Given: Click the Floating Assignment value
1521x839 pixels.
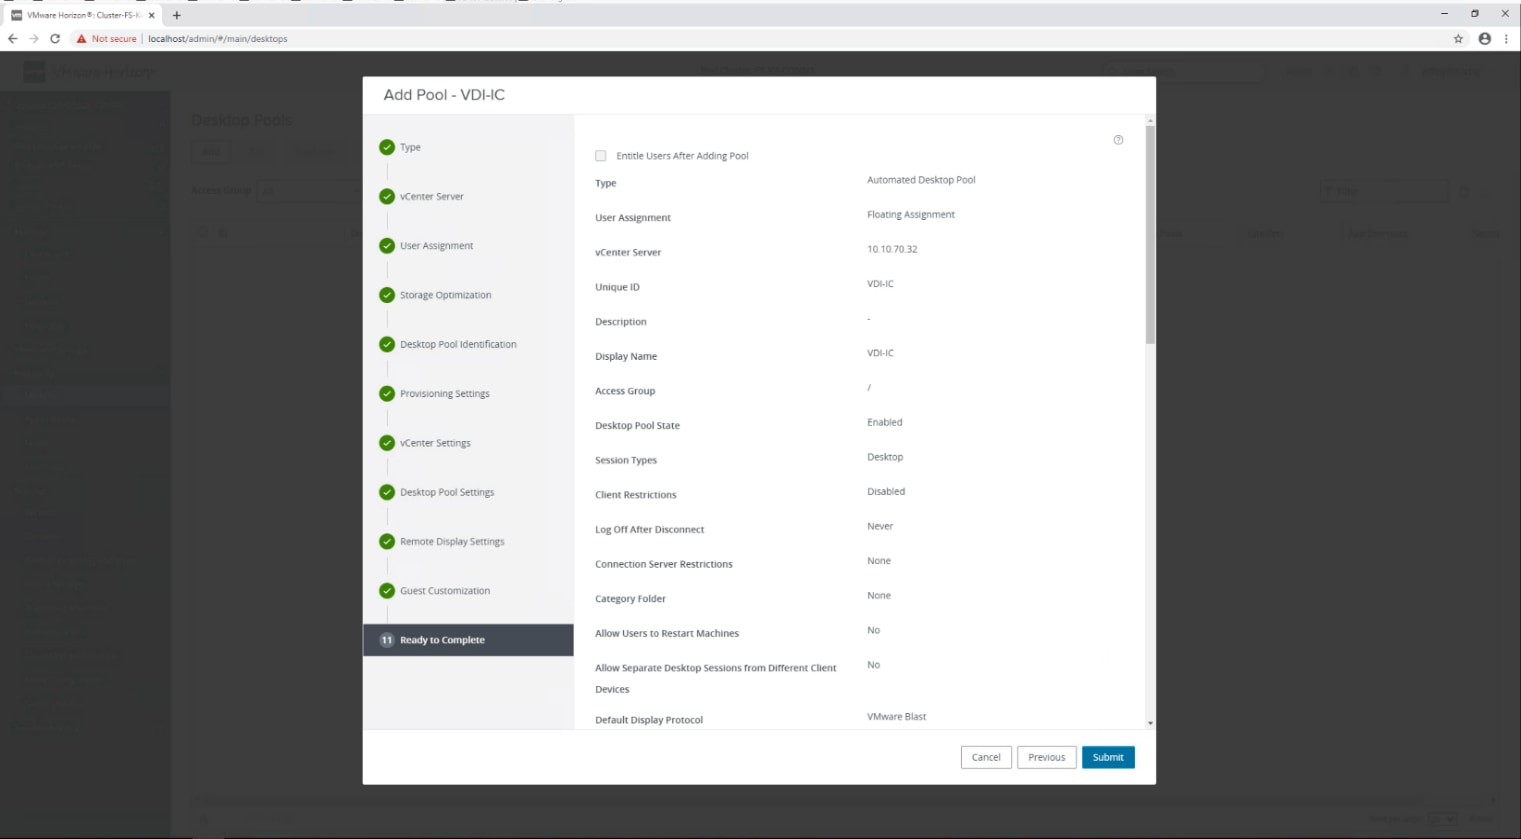Looking at the screenshot, I should pyautogui.click(x=911, y=215).
